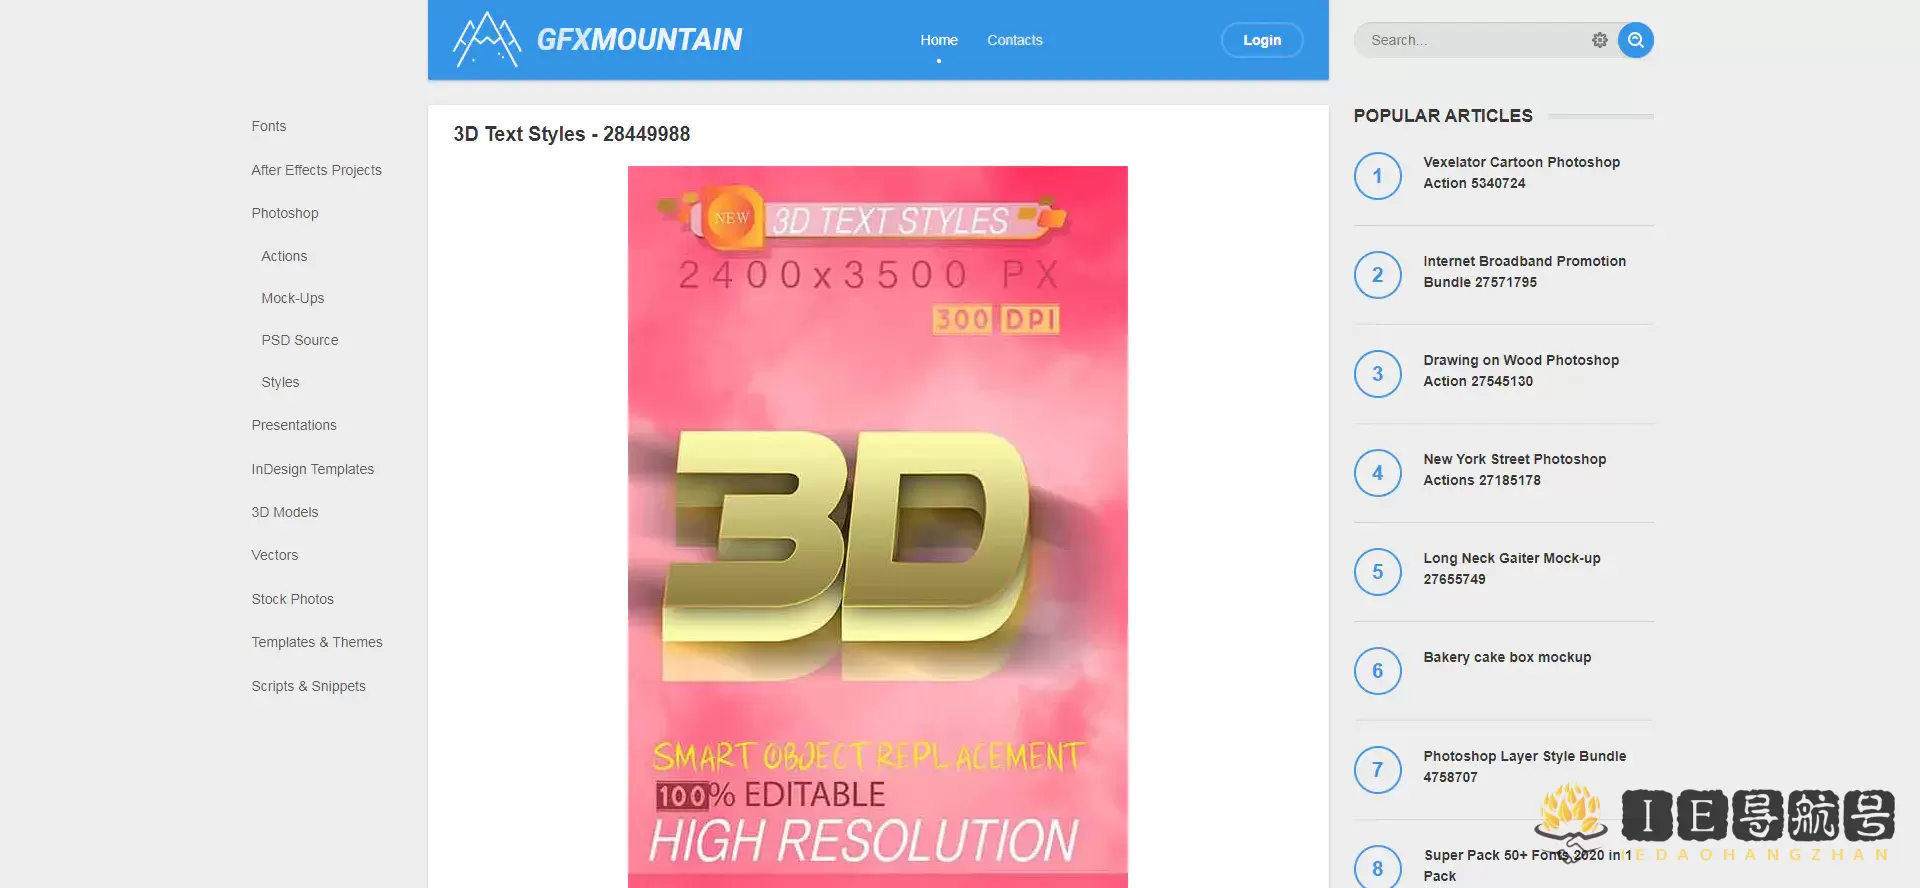Click number 8 circle in popular articles
This screenshot has width=1920, height=888.
point(1378,868)
